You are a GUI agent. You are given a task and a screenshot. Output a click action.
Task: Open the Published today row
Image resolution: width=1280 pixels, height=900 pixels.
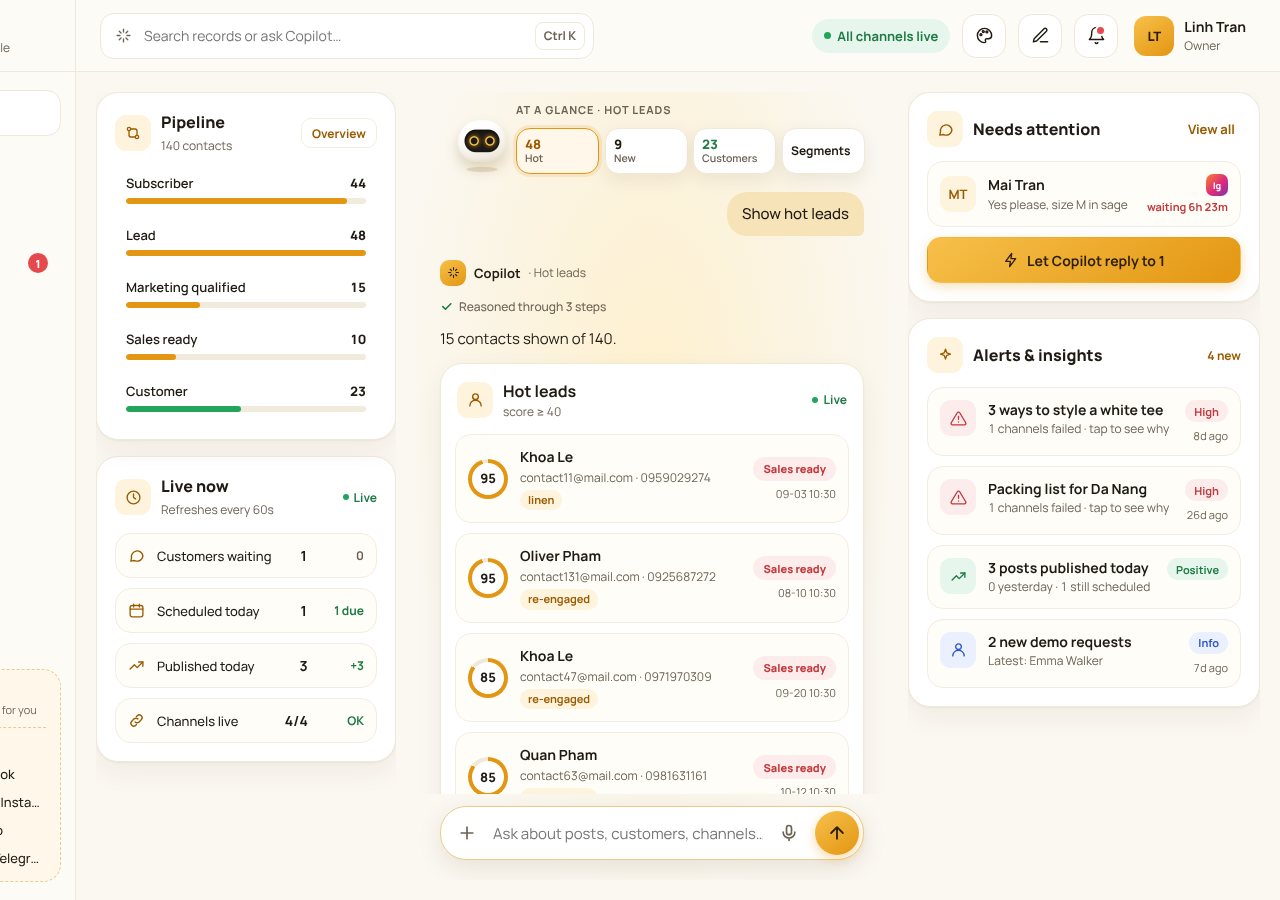pos(246,666)
